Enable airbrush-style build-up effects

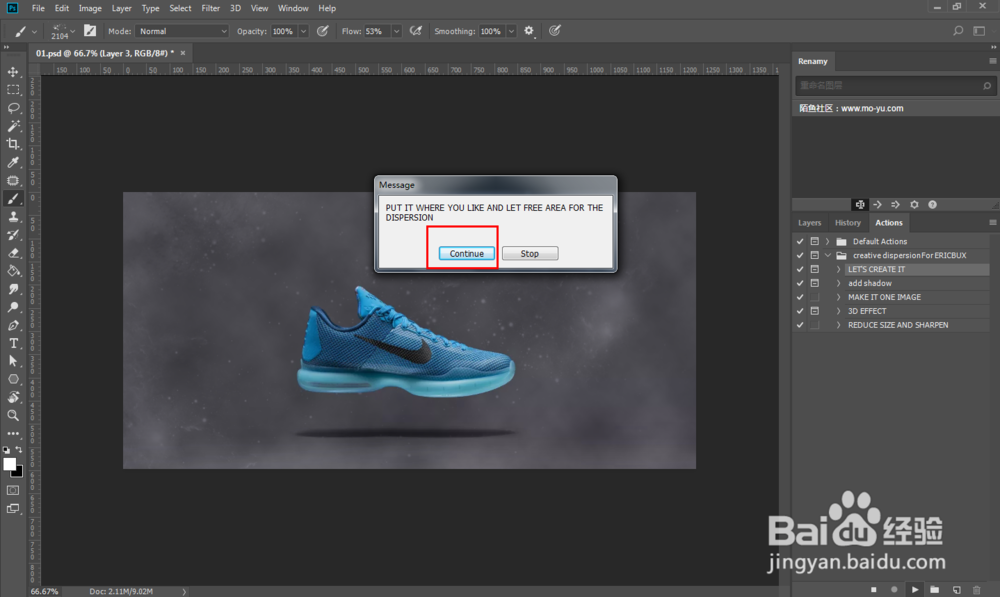416,31
